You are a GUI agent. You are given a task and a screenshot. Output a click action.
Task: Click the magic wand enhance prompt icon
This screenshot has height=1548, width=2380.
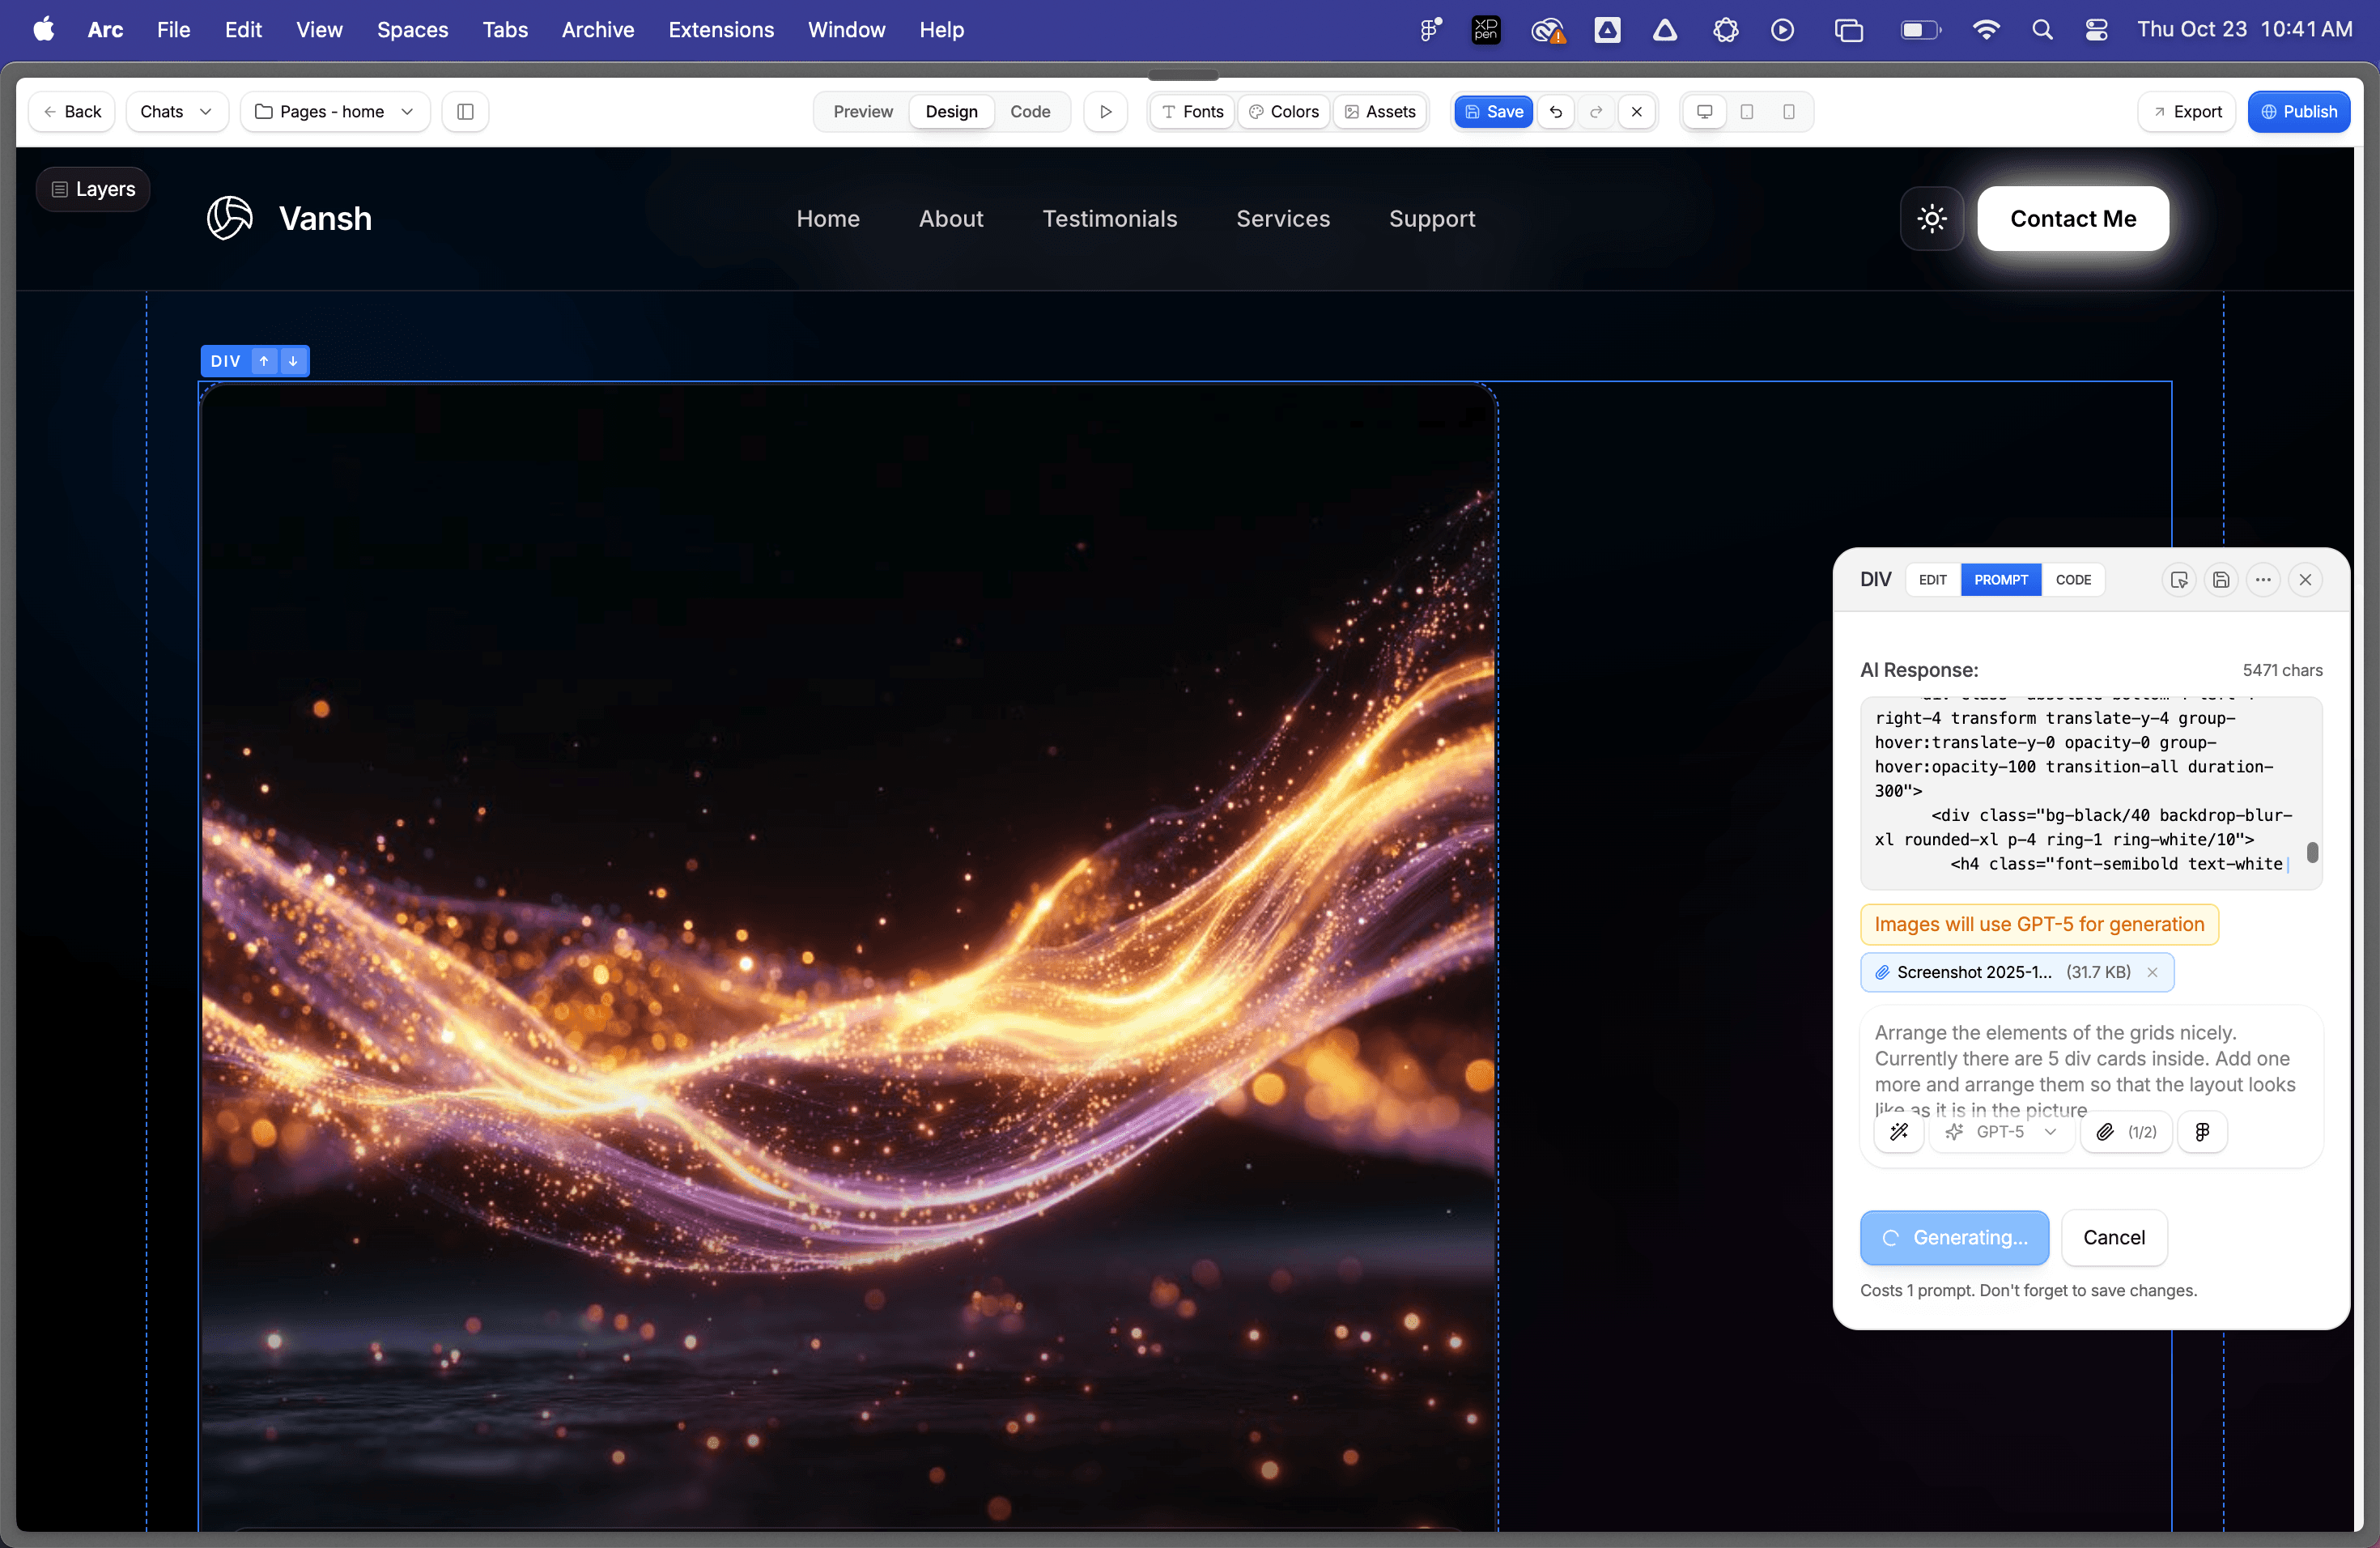click(x=1899, y=1132)
